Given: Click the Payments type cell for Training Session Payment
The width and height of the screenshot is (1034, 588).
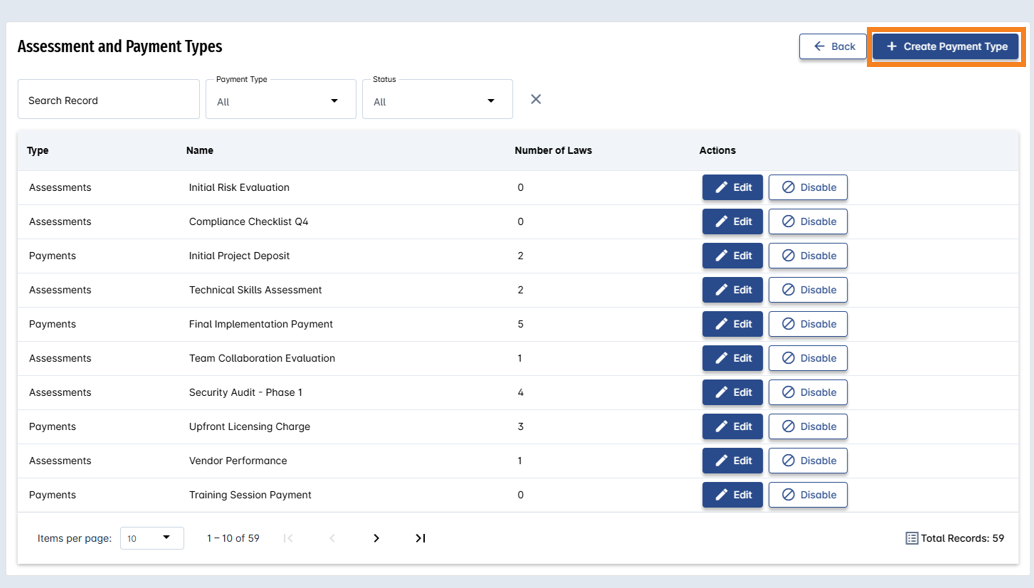Looking at the screenshot, I should tap(53, 495).
